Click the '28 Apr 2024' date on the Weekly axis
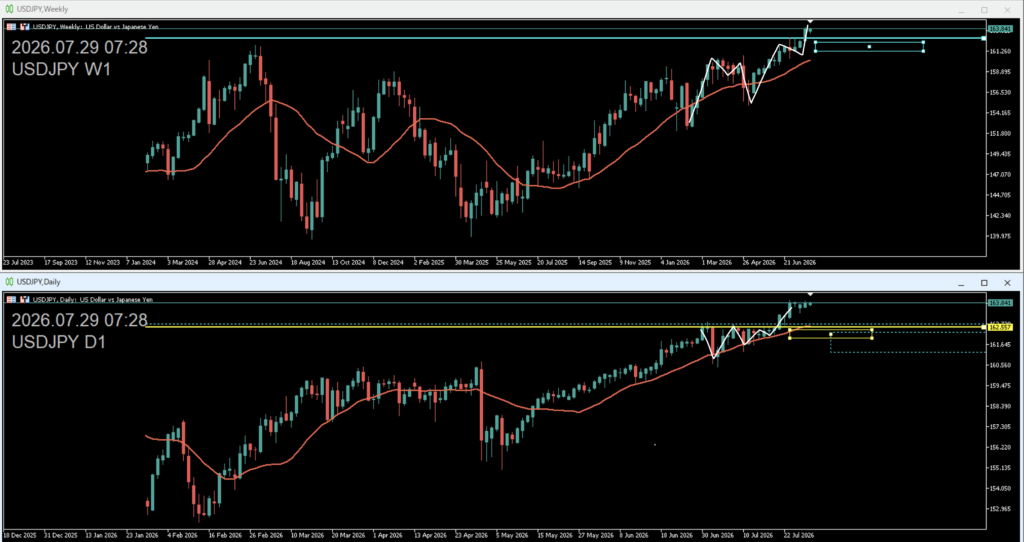 point(225,262)
